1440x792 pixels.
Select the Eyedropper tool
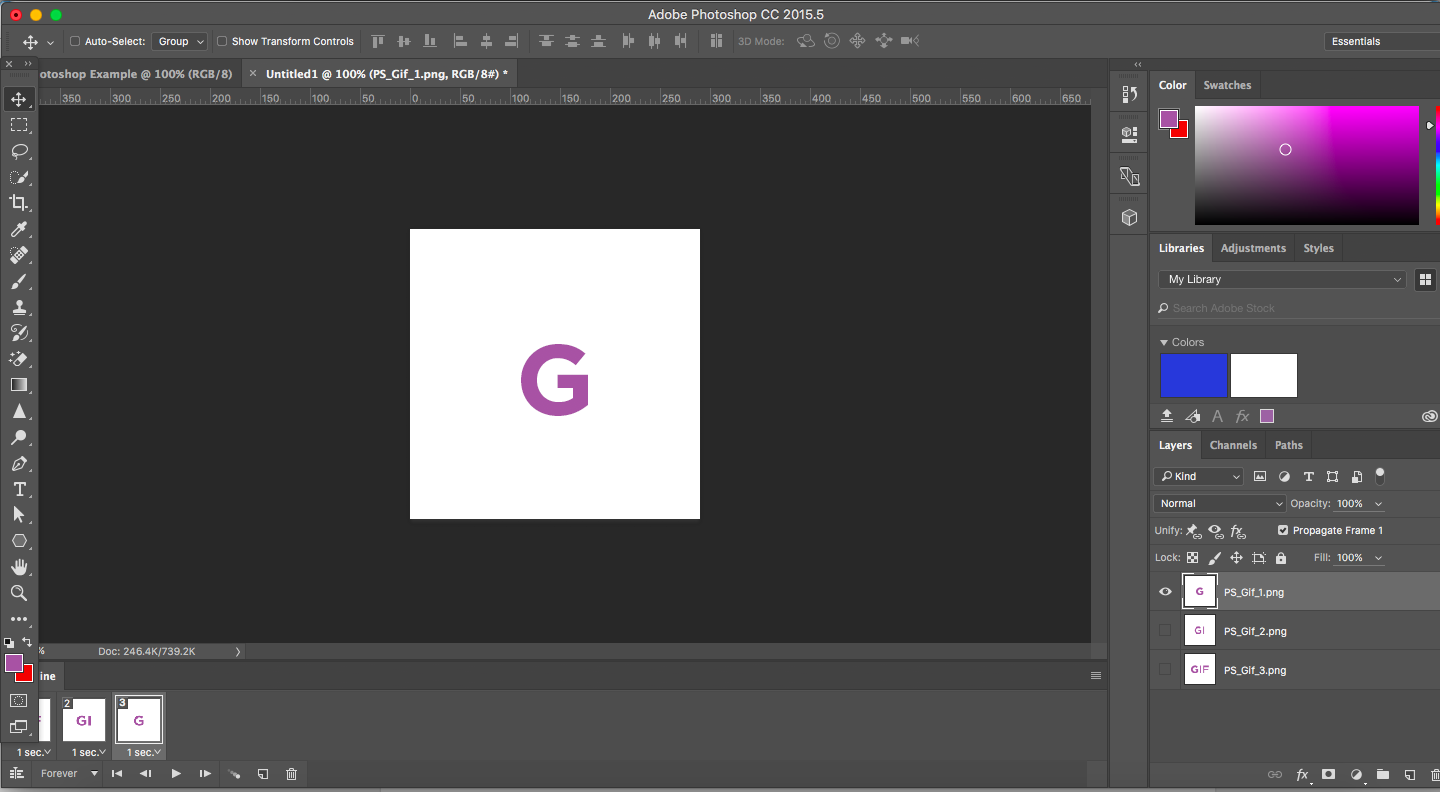(x=19, y=230)
